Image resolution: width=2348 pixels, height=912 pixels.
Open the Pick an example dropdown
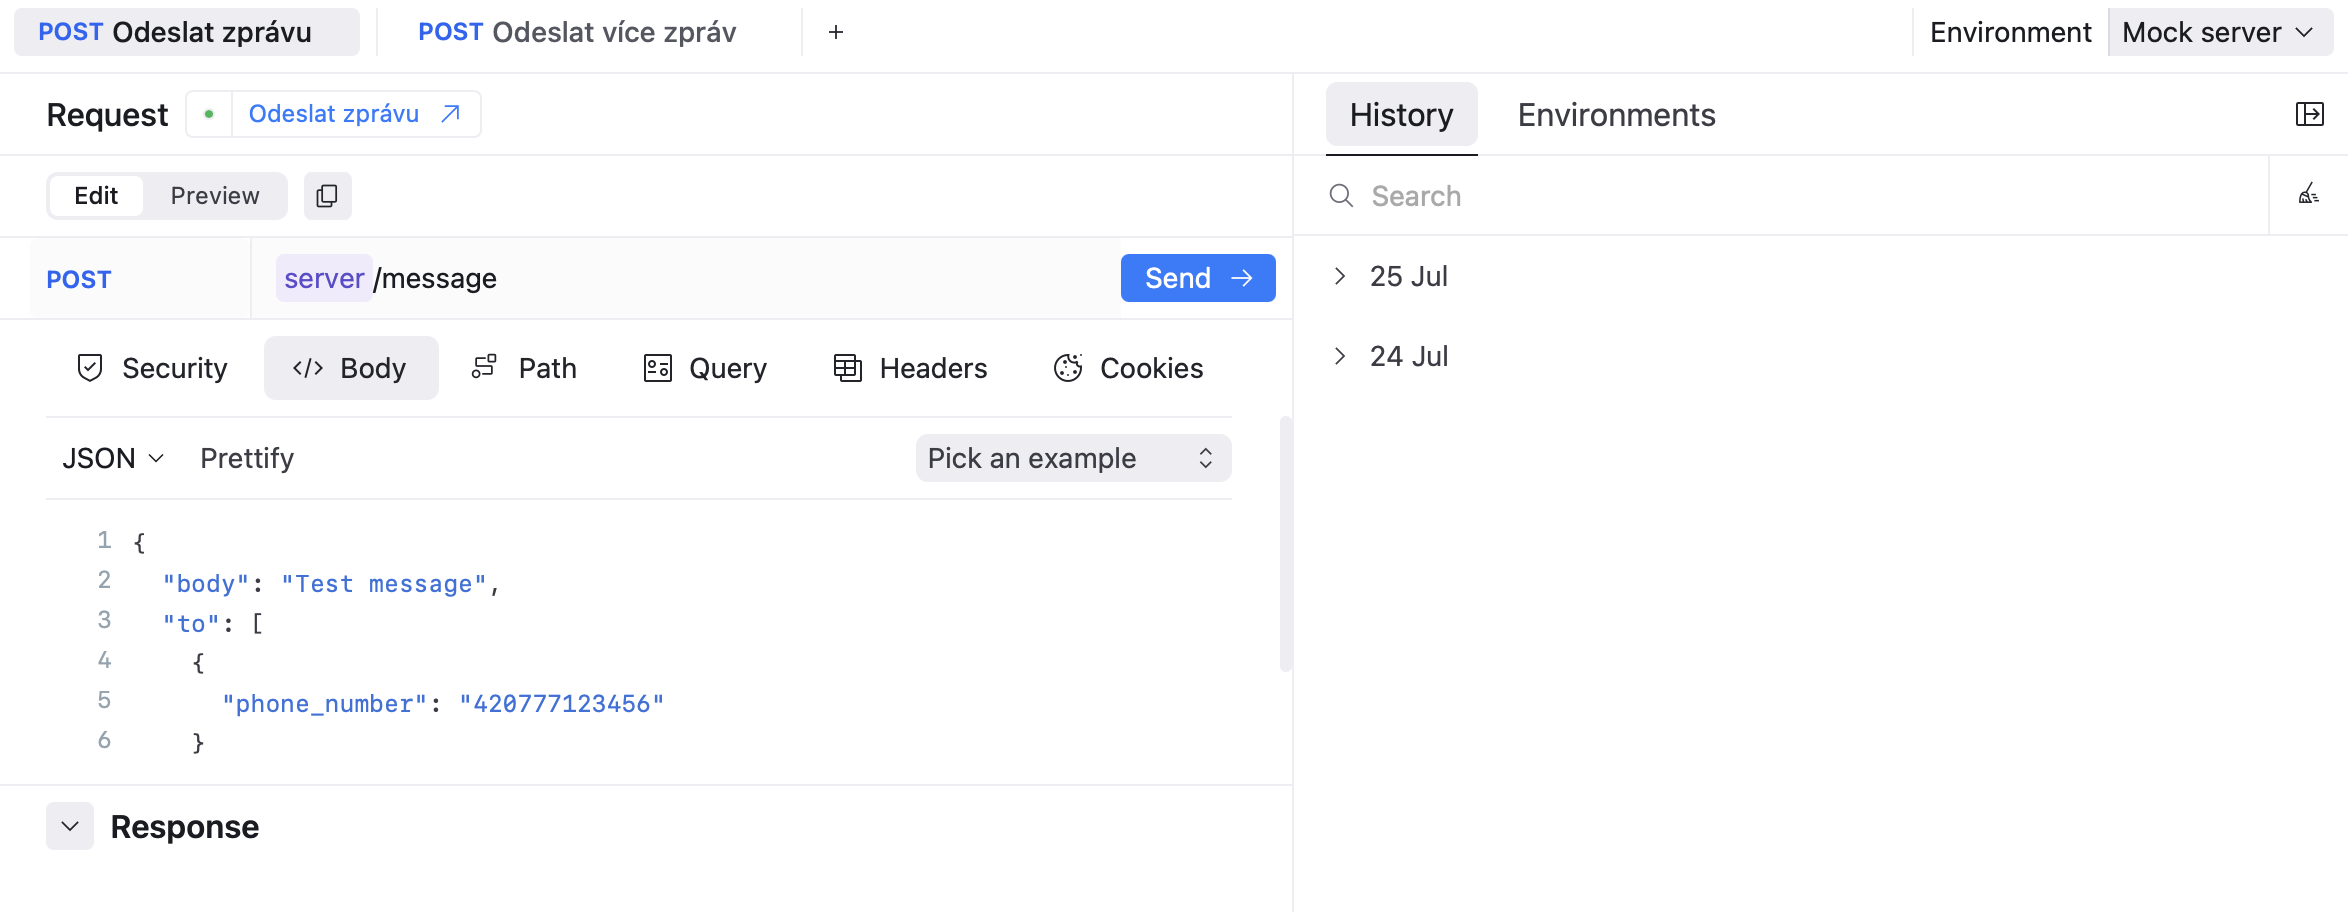1072,458
